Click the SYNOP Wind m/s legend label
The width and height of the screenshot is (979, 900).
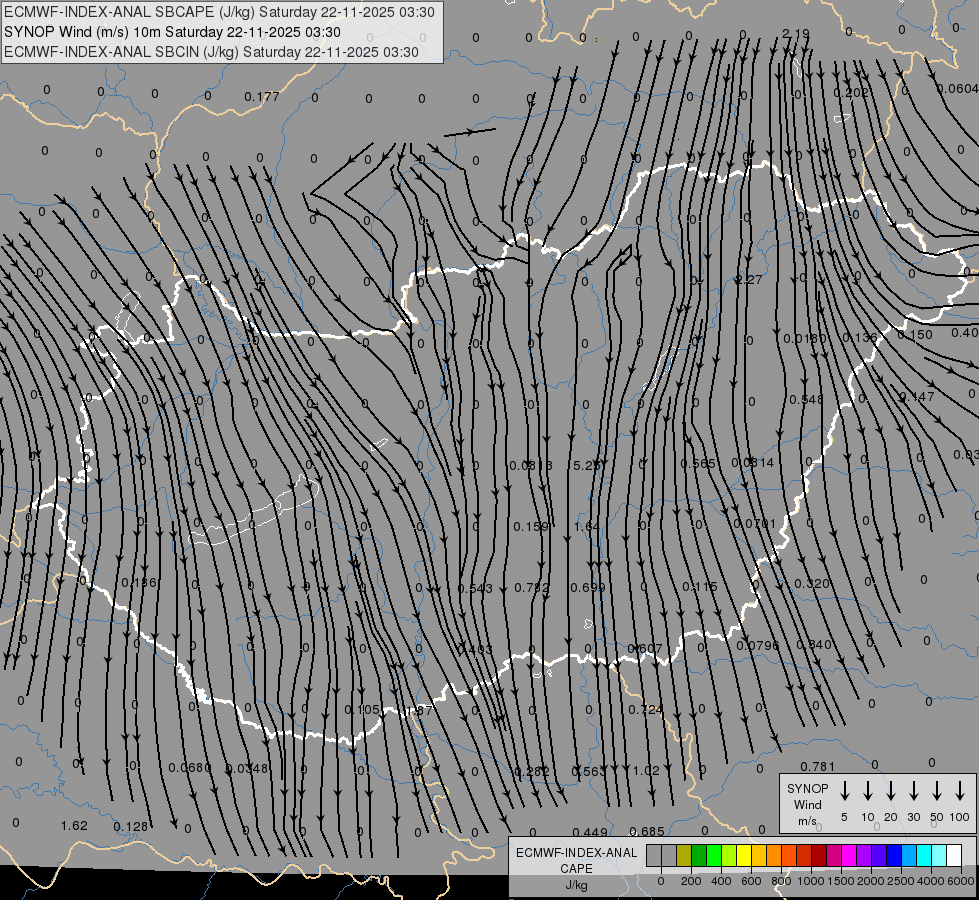tap(808, 804)
